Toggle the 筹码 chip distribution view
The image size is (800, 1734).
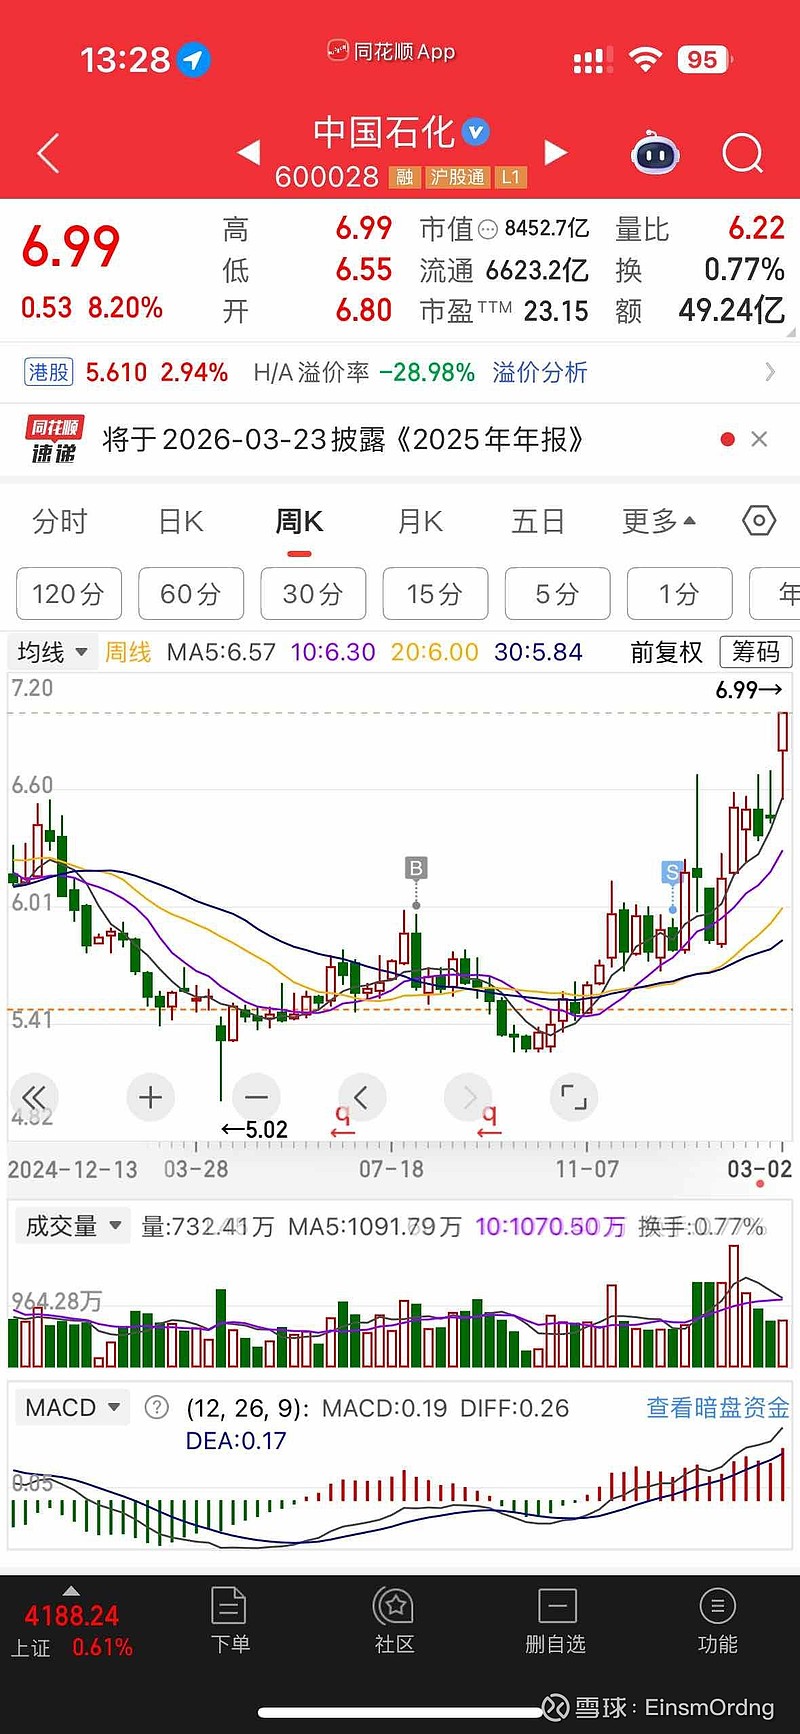756,652
